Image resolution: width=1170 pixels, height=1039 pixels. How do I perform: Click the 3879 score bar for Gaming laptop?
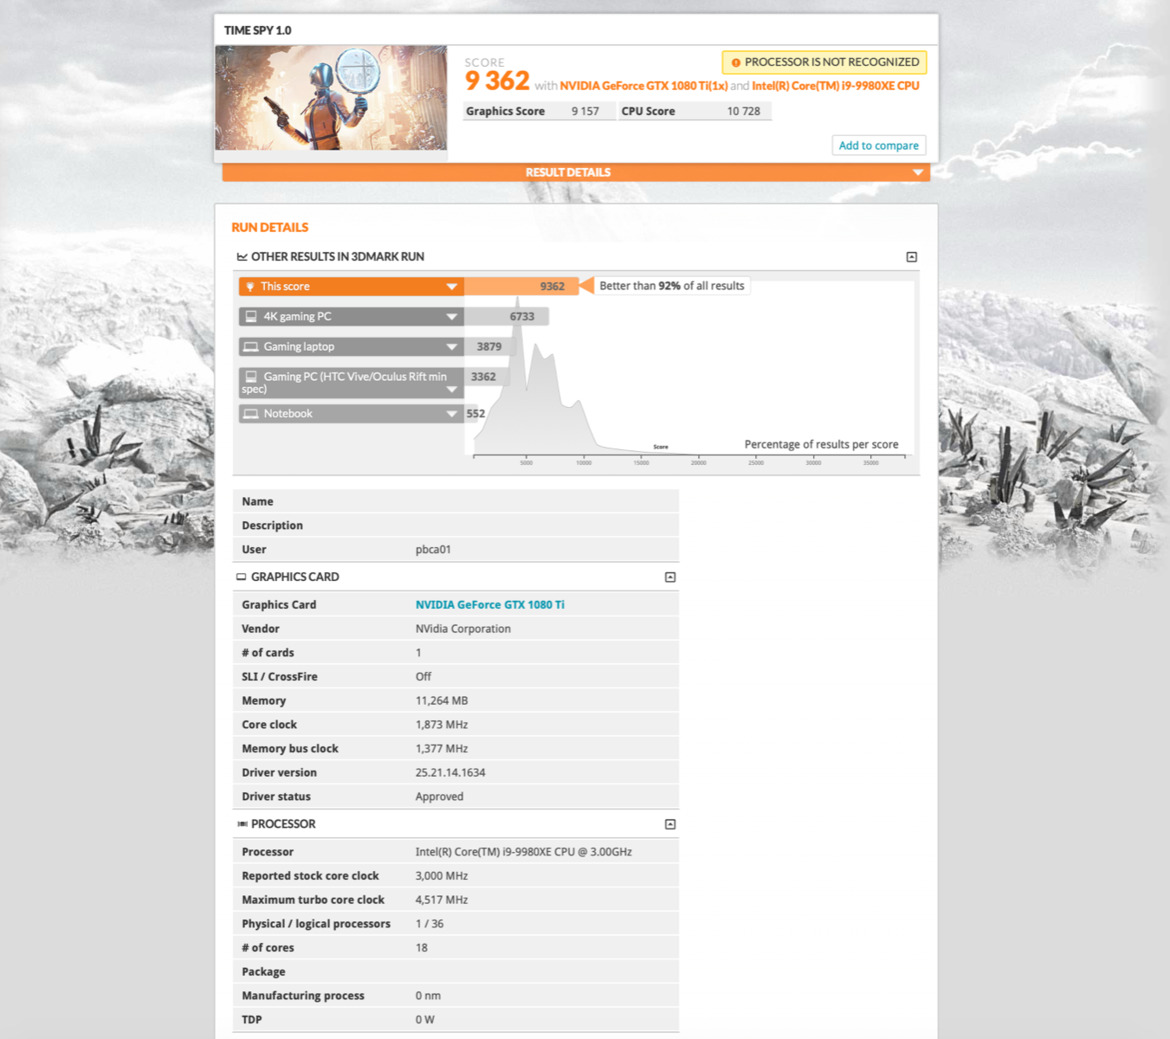pos(489,346)
